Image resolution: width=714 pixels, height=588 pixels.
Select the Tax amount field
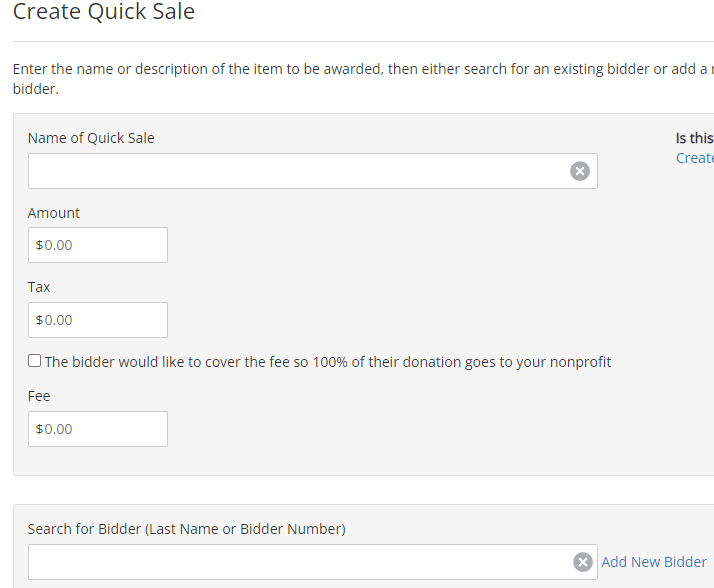98,320
